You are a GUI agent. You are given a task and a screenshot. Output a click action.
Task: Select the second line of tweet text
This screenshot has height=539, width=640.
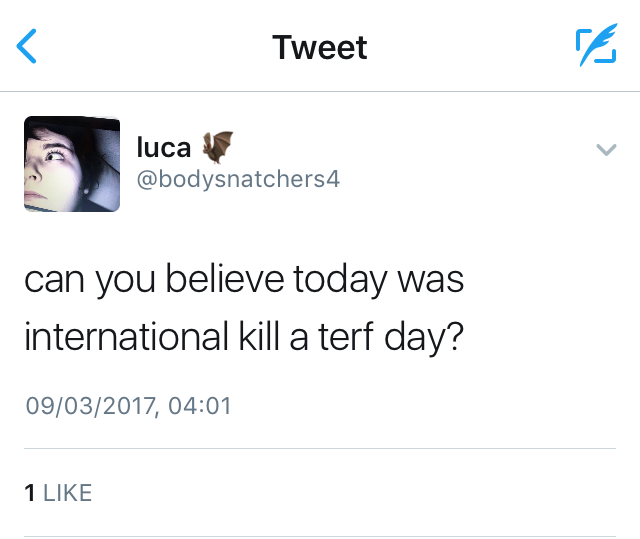click(x=243, y=335)
